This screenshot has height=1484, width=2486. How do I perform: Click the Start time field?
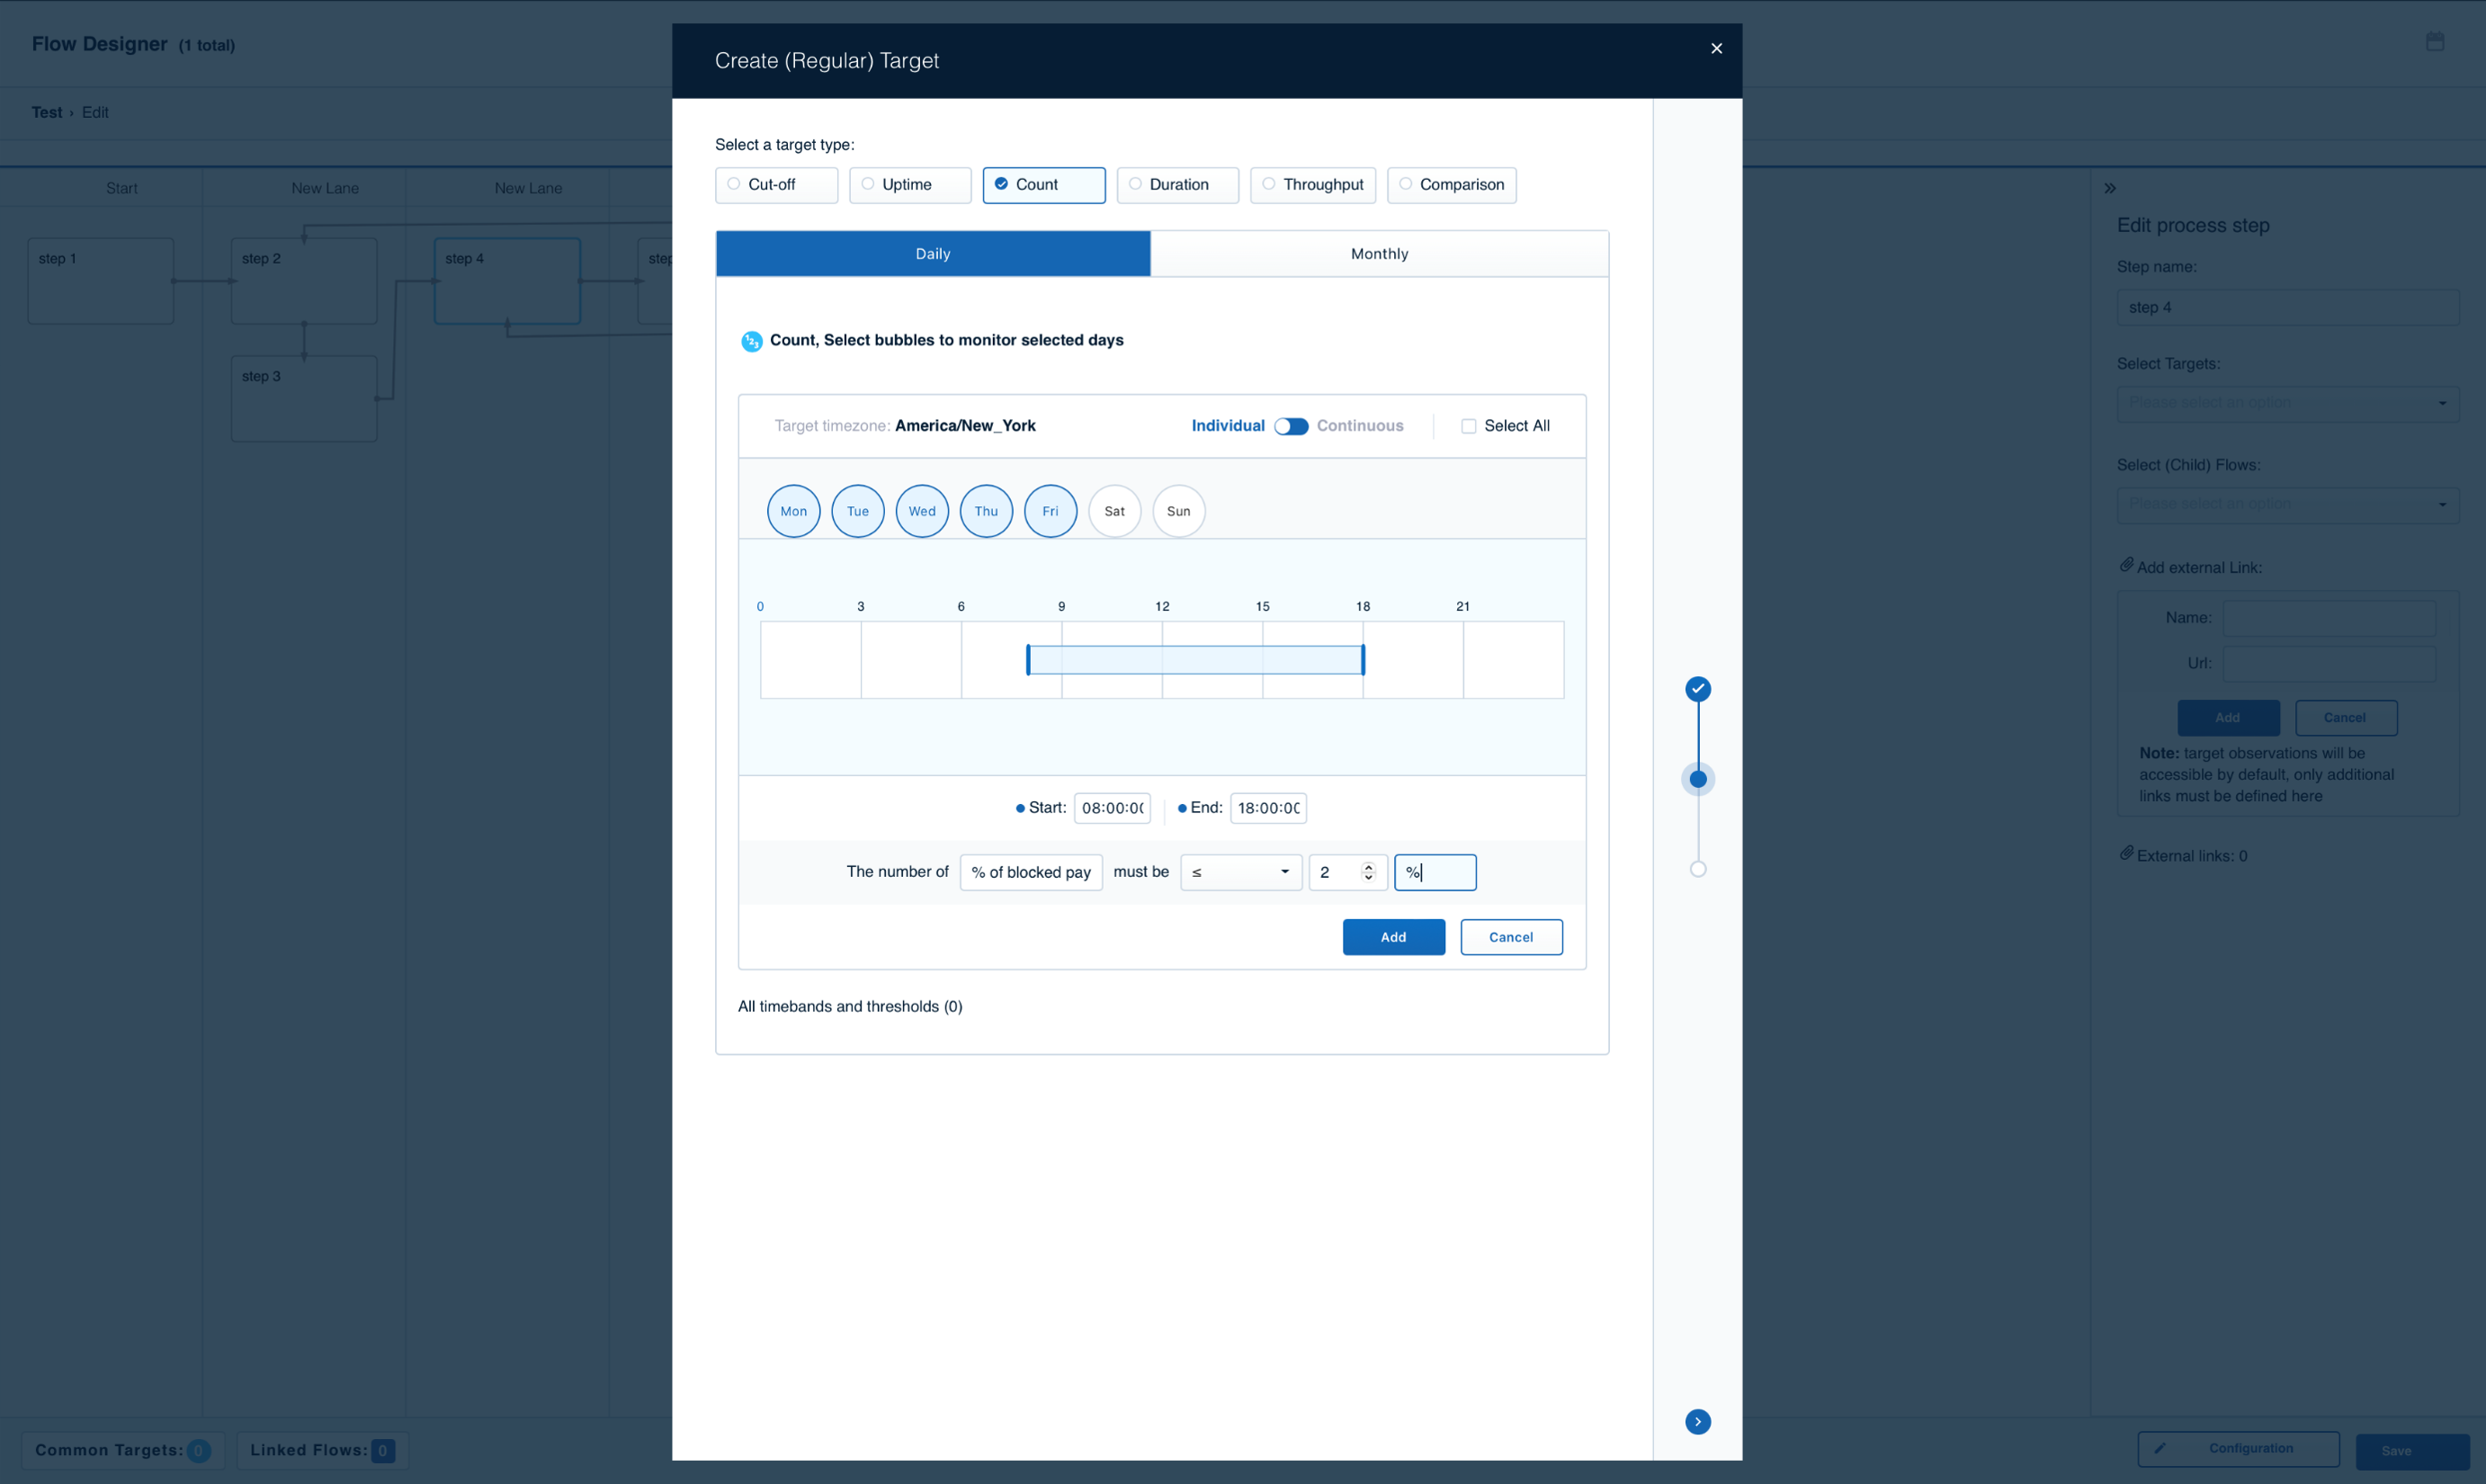click(x=1112, y=808)
